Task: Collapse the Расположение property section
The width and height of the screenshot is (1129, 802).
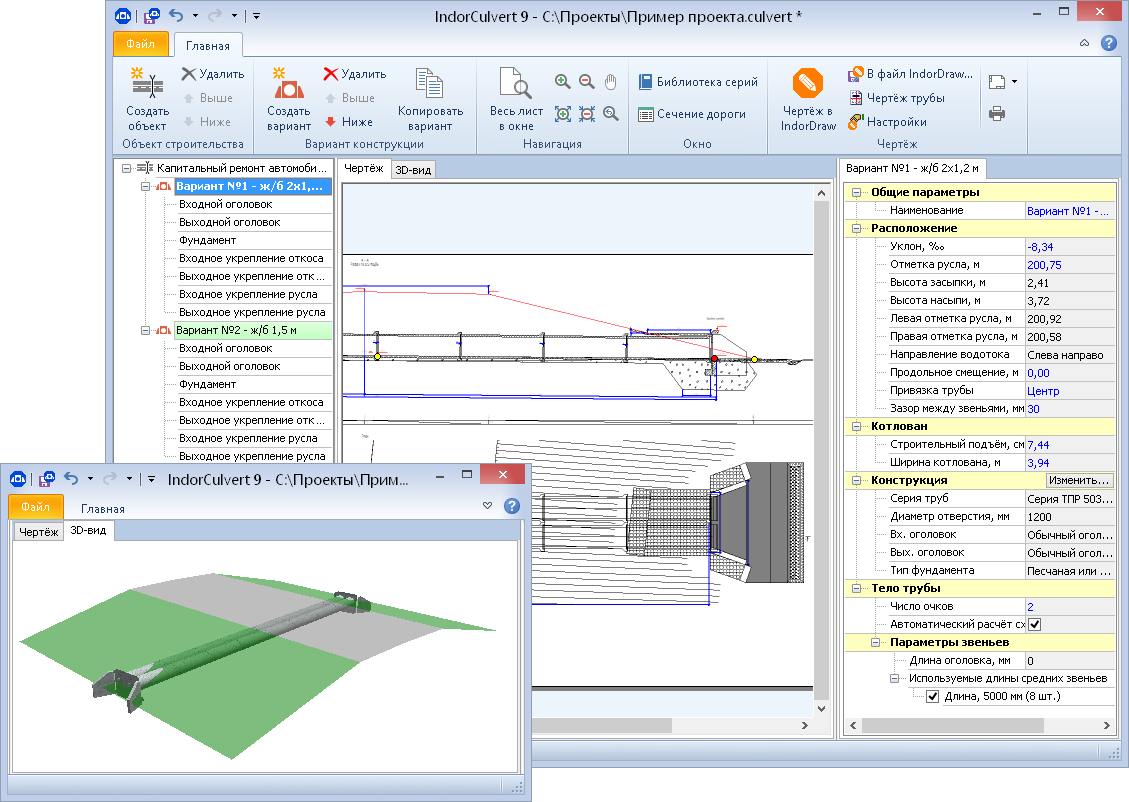Action: click(856, 228)
